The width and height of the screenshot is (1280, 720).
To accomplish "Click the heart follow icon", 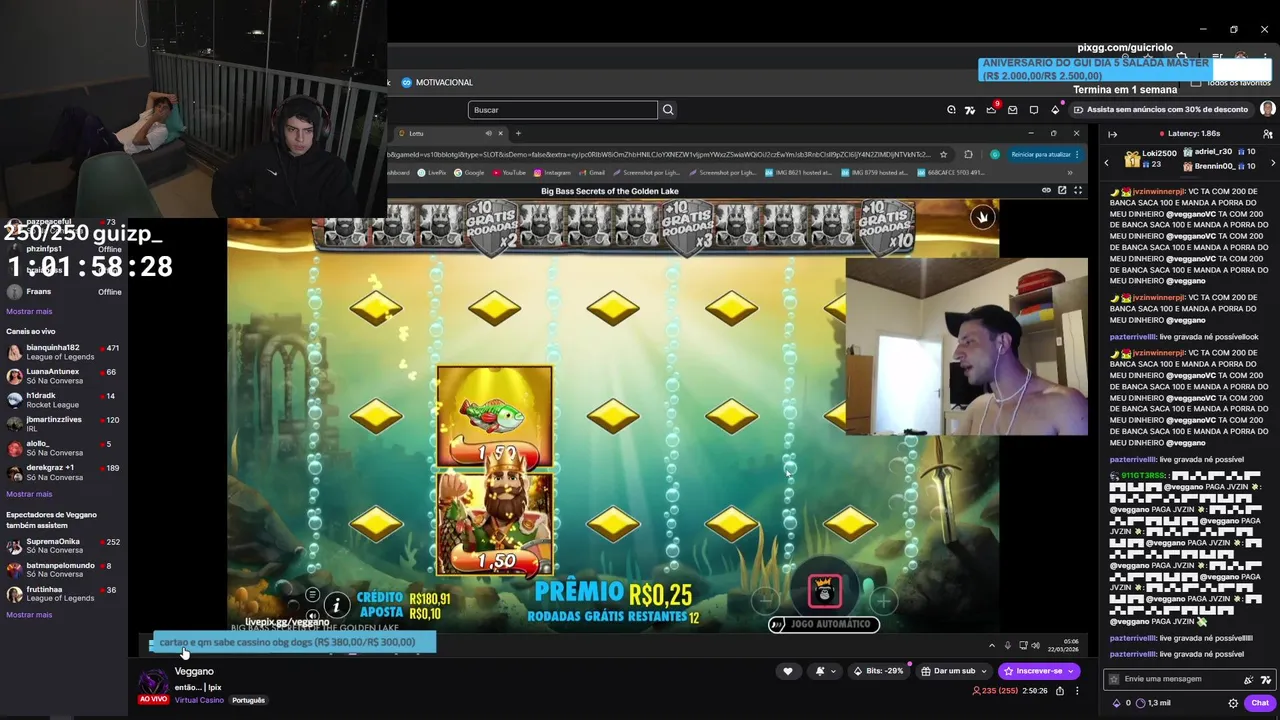I will [x=788, y=671].
